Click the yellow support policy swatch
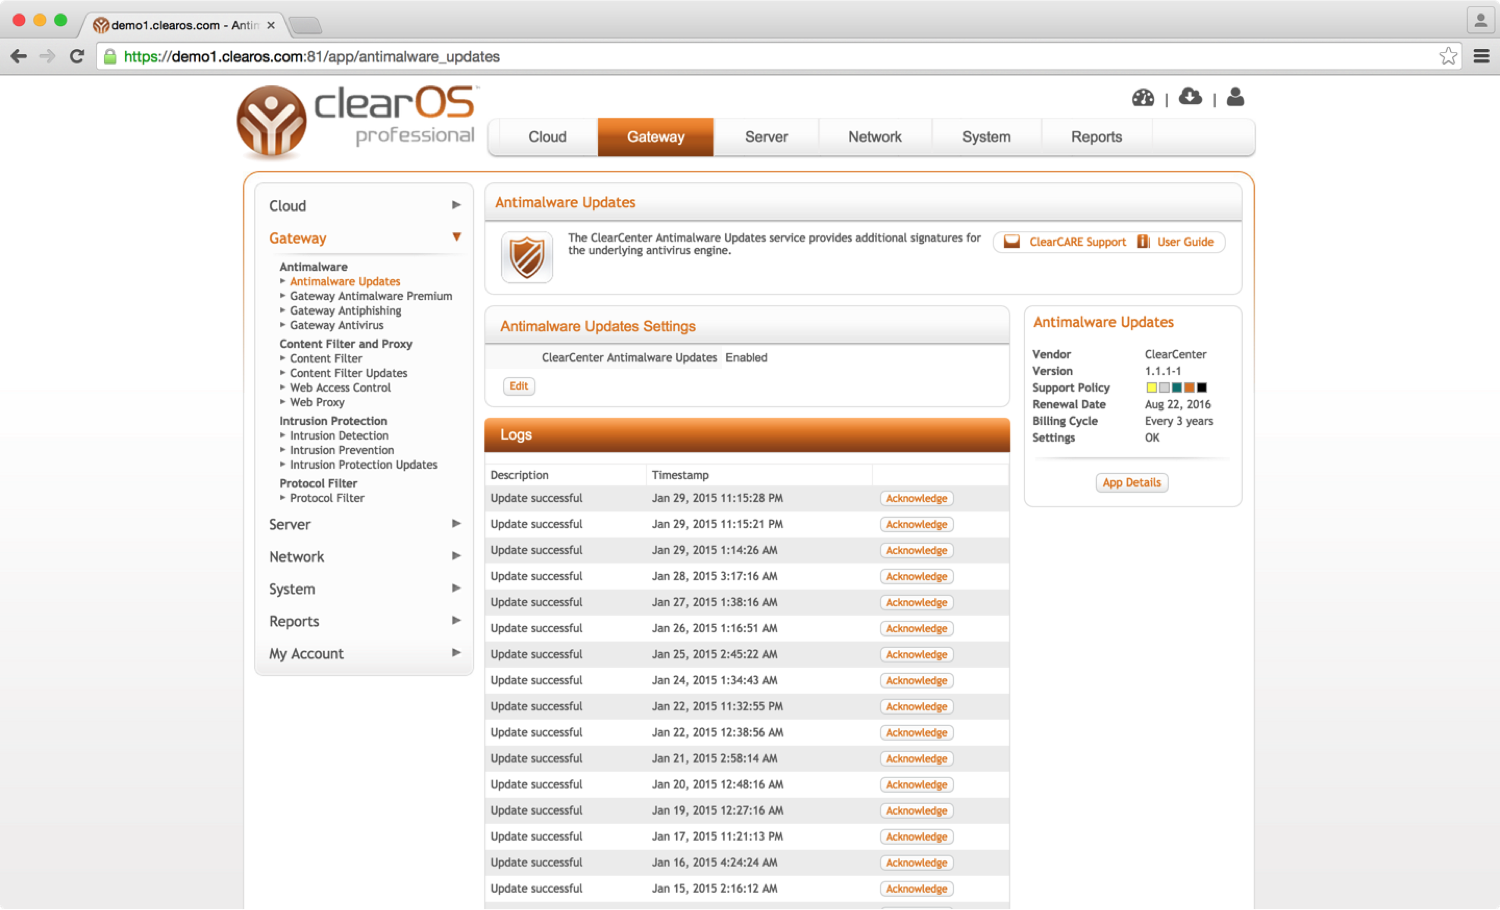Screen dimensions: 1500x910 click(x=1151, y=388)
